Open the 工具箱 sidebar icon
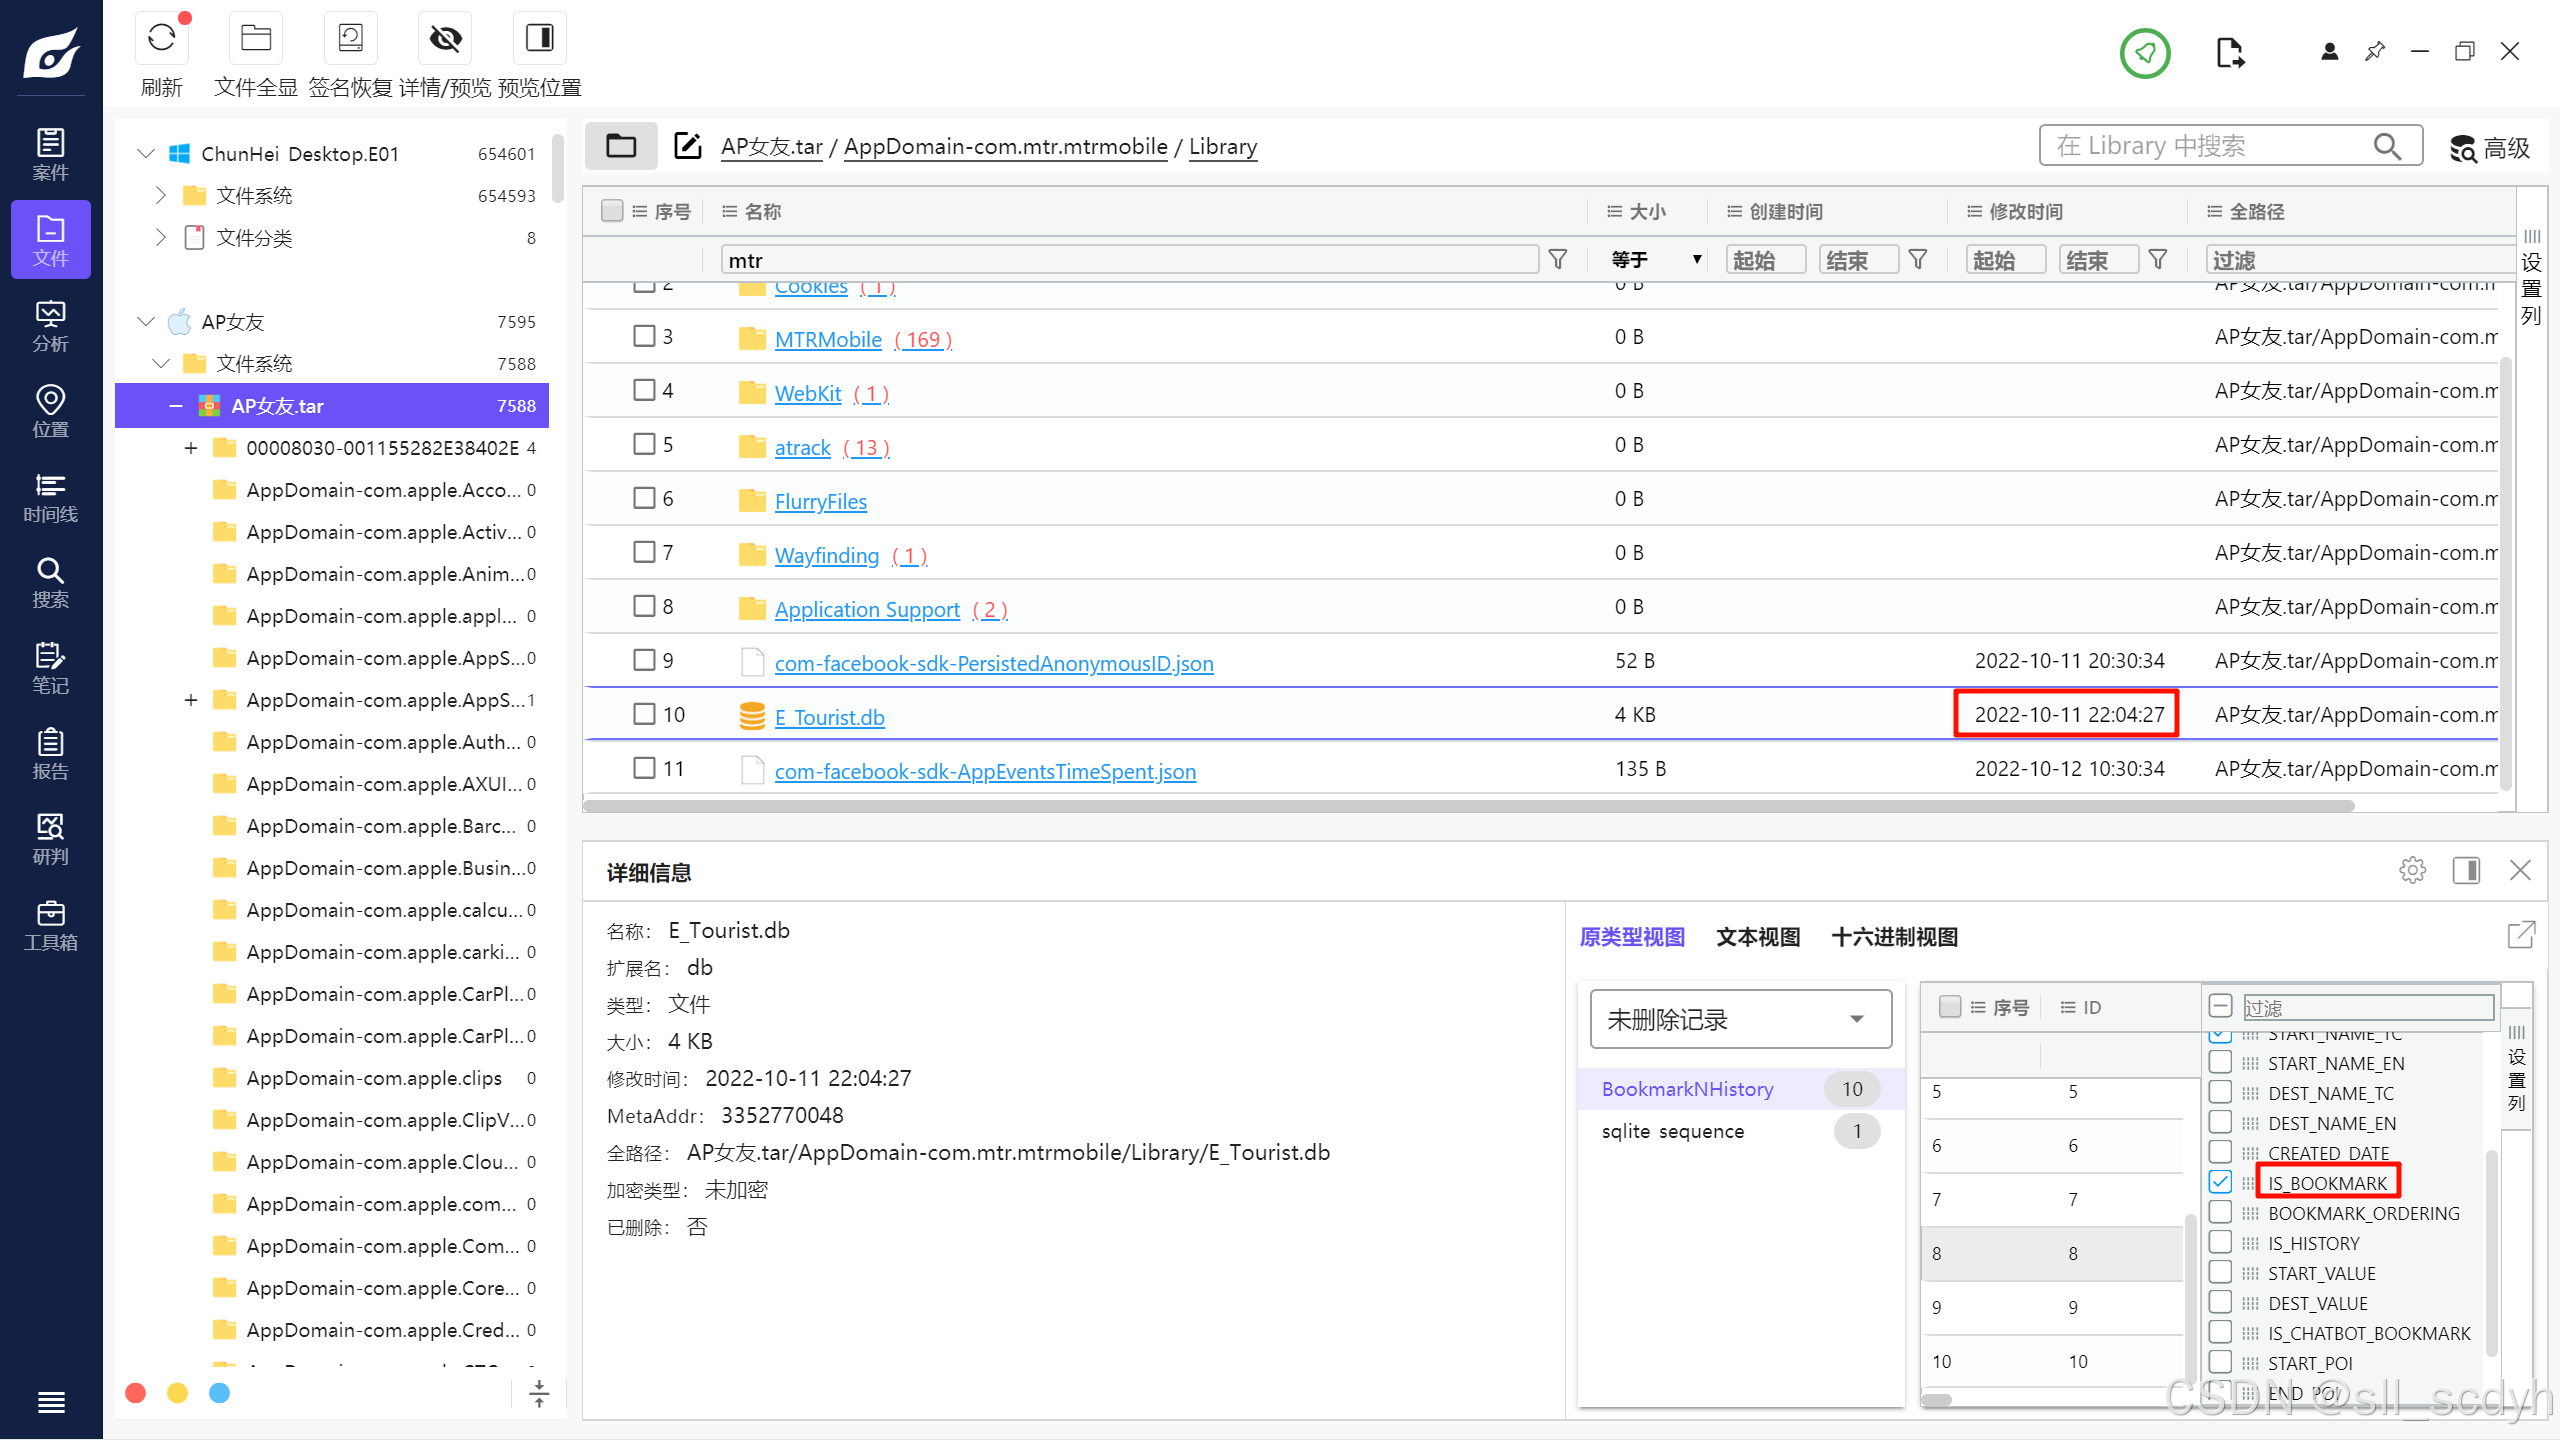2560x1440 pixels. coord(50,925)
